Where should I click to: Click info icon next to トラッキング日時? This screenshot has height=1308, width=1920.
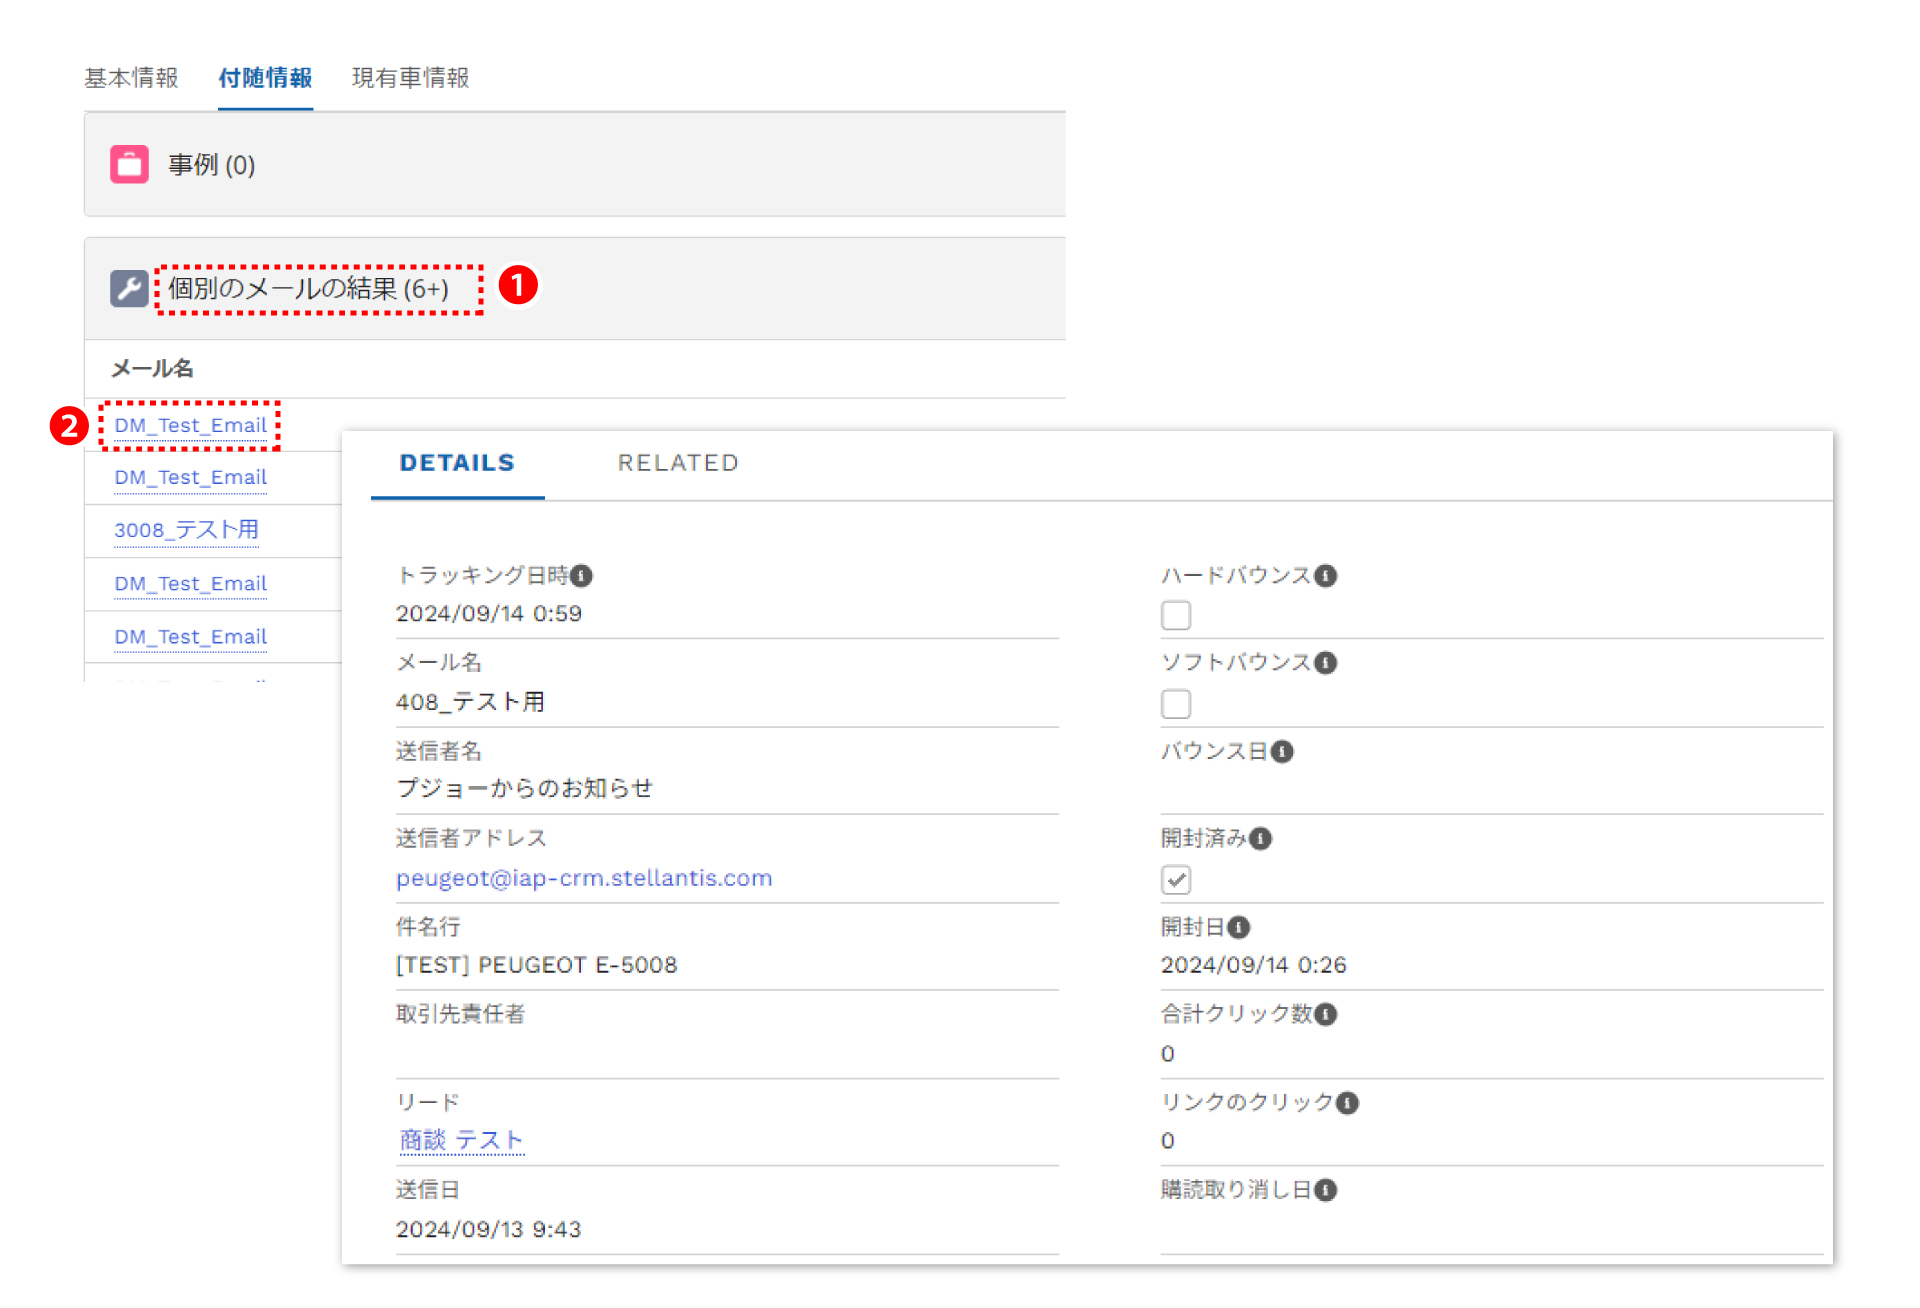pos(582,576)
